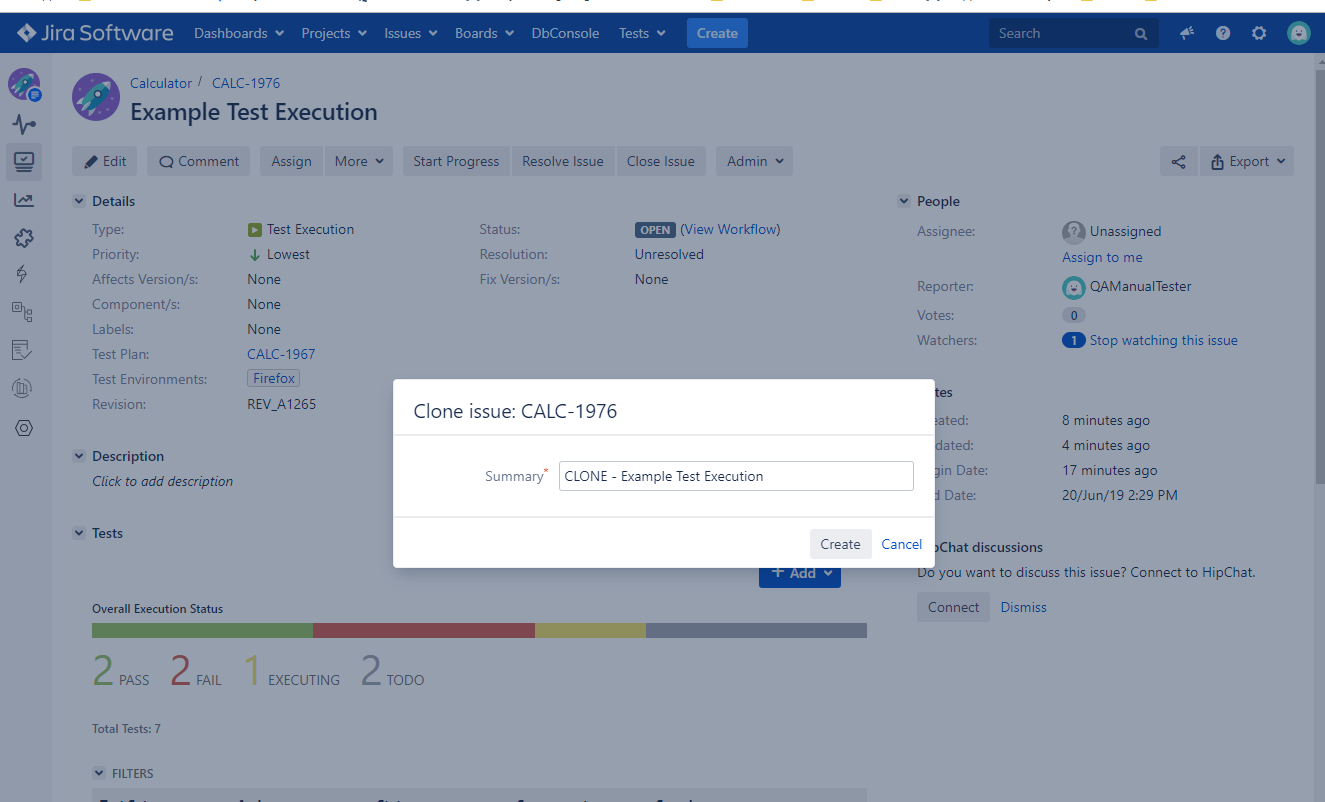
Task: Open the help question mark icon
Action: tap(1223, 33)
